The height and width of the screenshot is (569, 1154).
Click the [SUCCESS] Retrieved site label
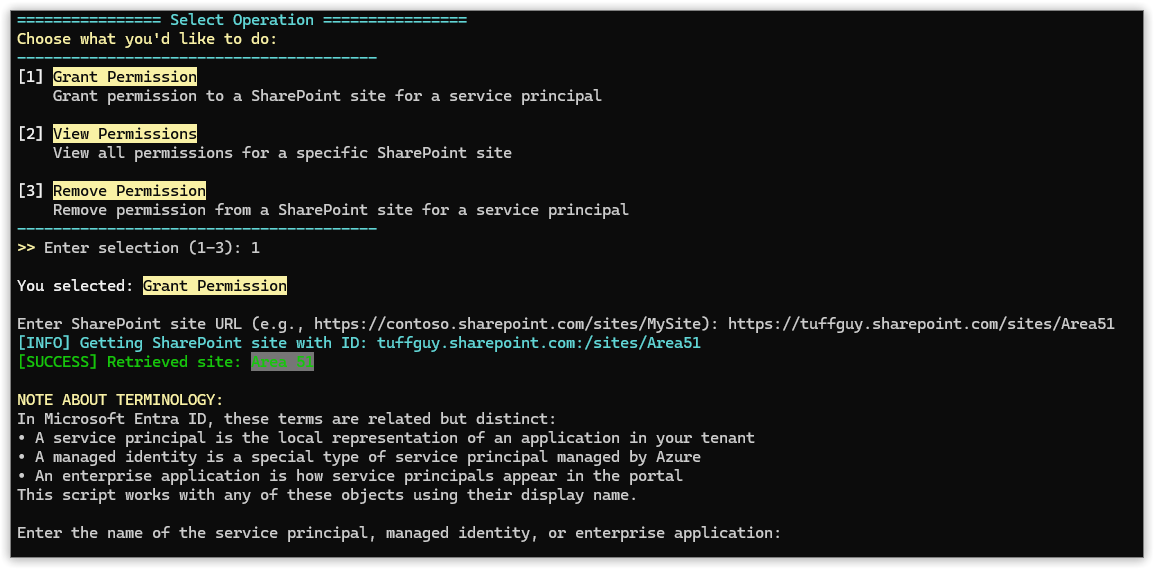coord(130,362)
